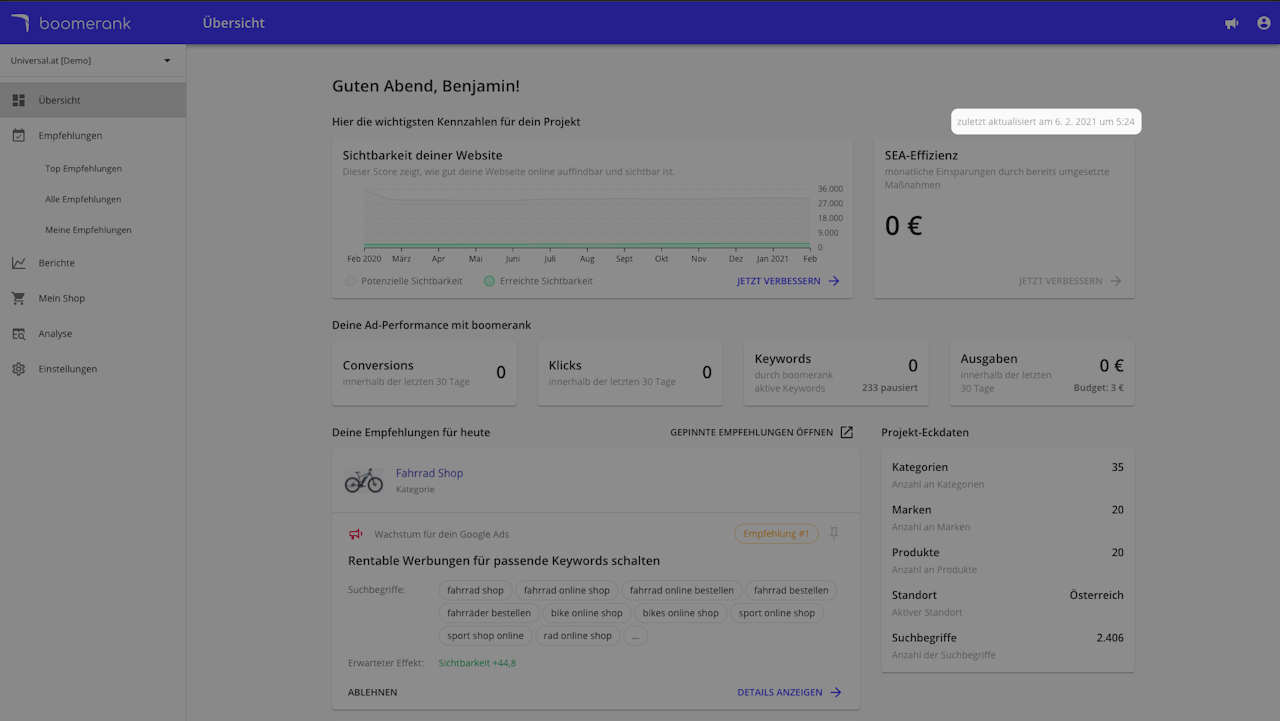The height and width of the screenshot is (721, 1280).
Task: Click the arrow icon next to Details anzeigen
Action: [x=835, y=692]
